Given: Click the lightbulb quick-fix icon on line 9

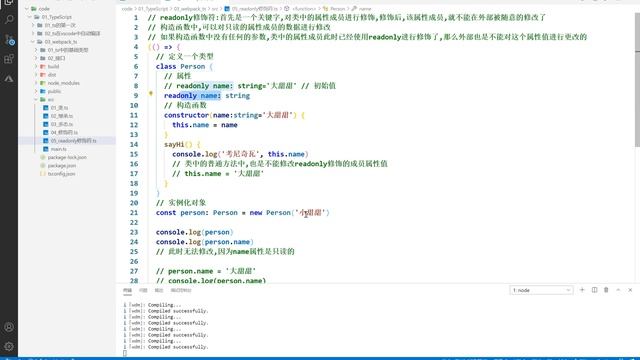Looking at the screenshot, I should coord(151,94).
